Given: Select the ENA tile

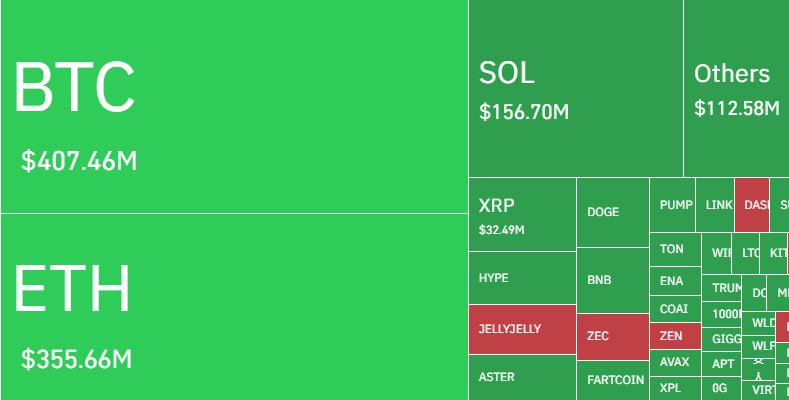Looking at the screenshot, I should (675, 282).
